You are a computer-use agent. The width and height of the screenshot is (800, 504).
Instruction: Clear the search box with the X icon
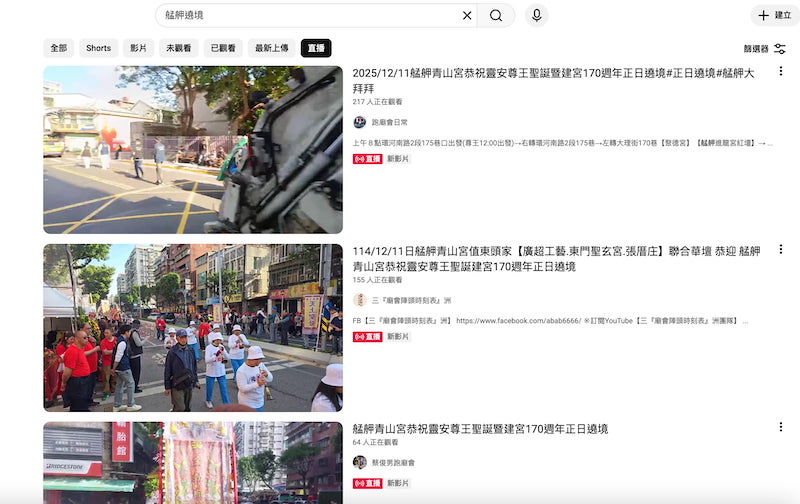pyautogui.click(x=466, y=16)
